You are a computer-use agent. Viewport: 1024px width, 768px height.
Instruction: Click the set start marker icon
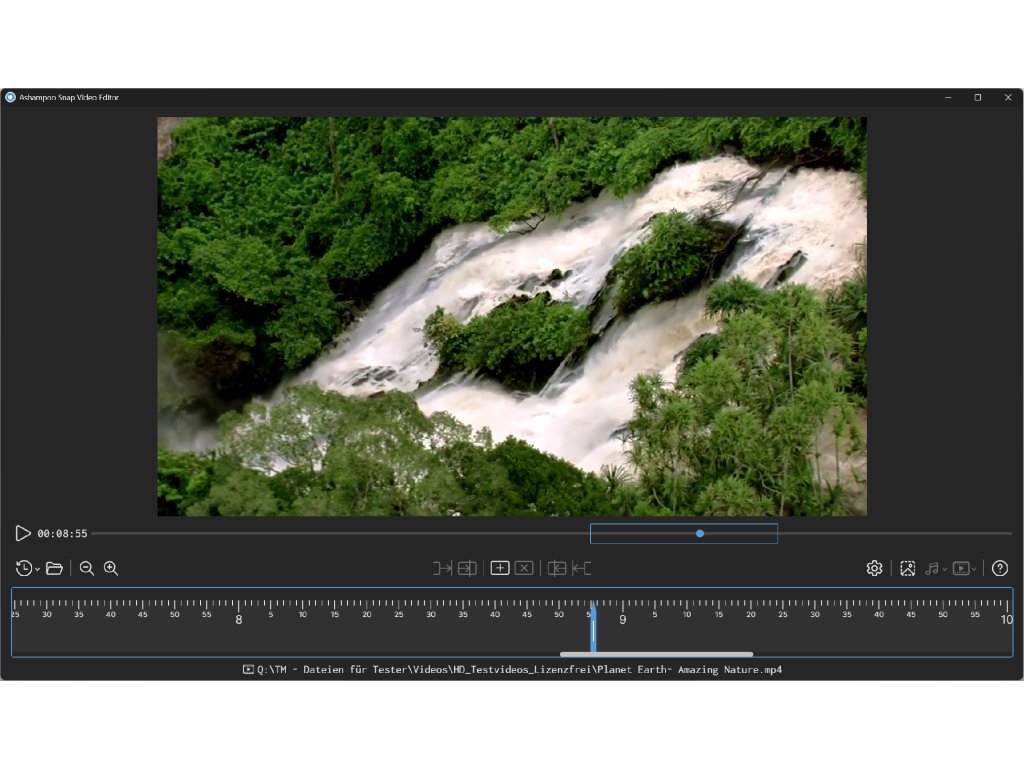point(442,568)
